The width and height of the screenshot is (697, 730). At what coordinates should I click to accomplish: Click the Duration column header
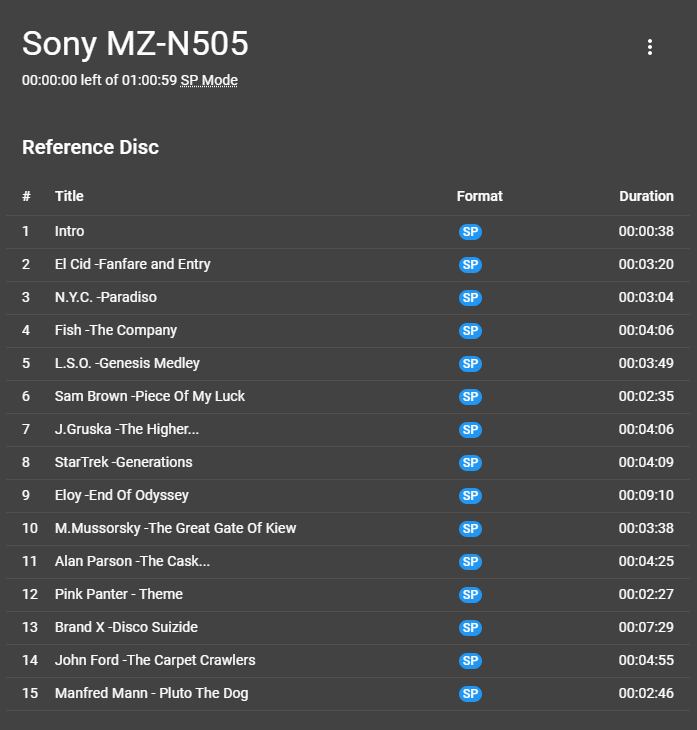646,196
